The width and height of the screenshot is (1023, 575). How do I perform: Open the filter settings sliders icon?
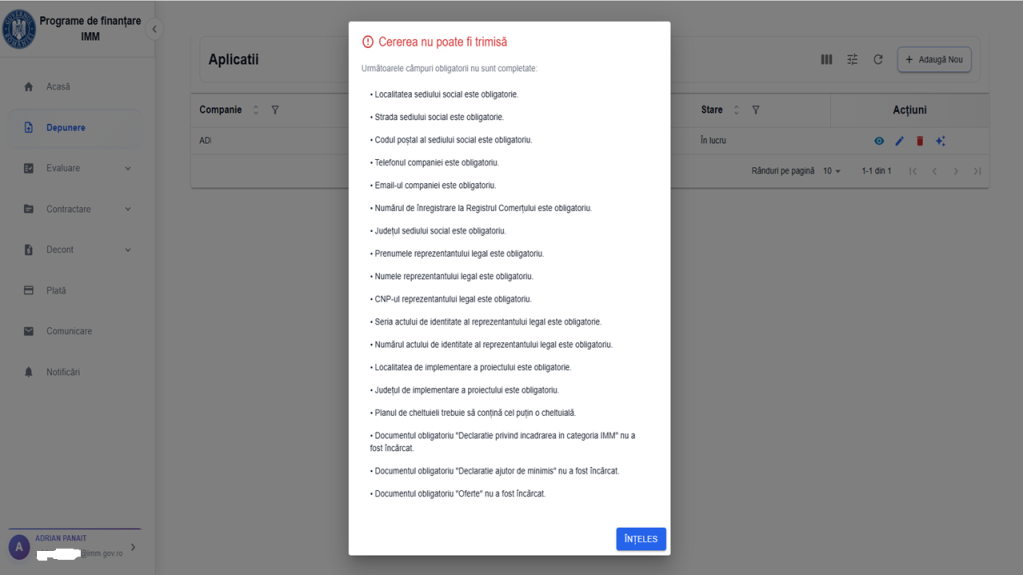[852, 59]
